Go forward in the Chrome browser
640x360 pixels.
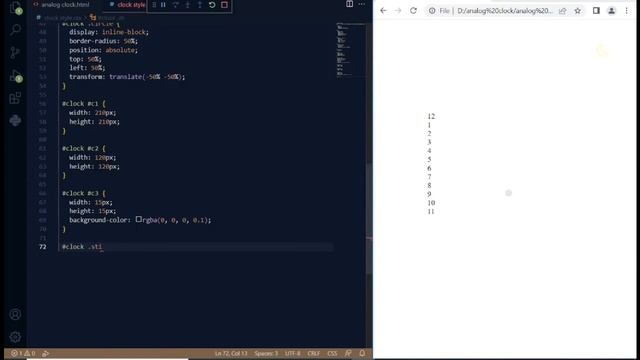point(398,11)
